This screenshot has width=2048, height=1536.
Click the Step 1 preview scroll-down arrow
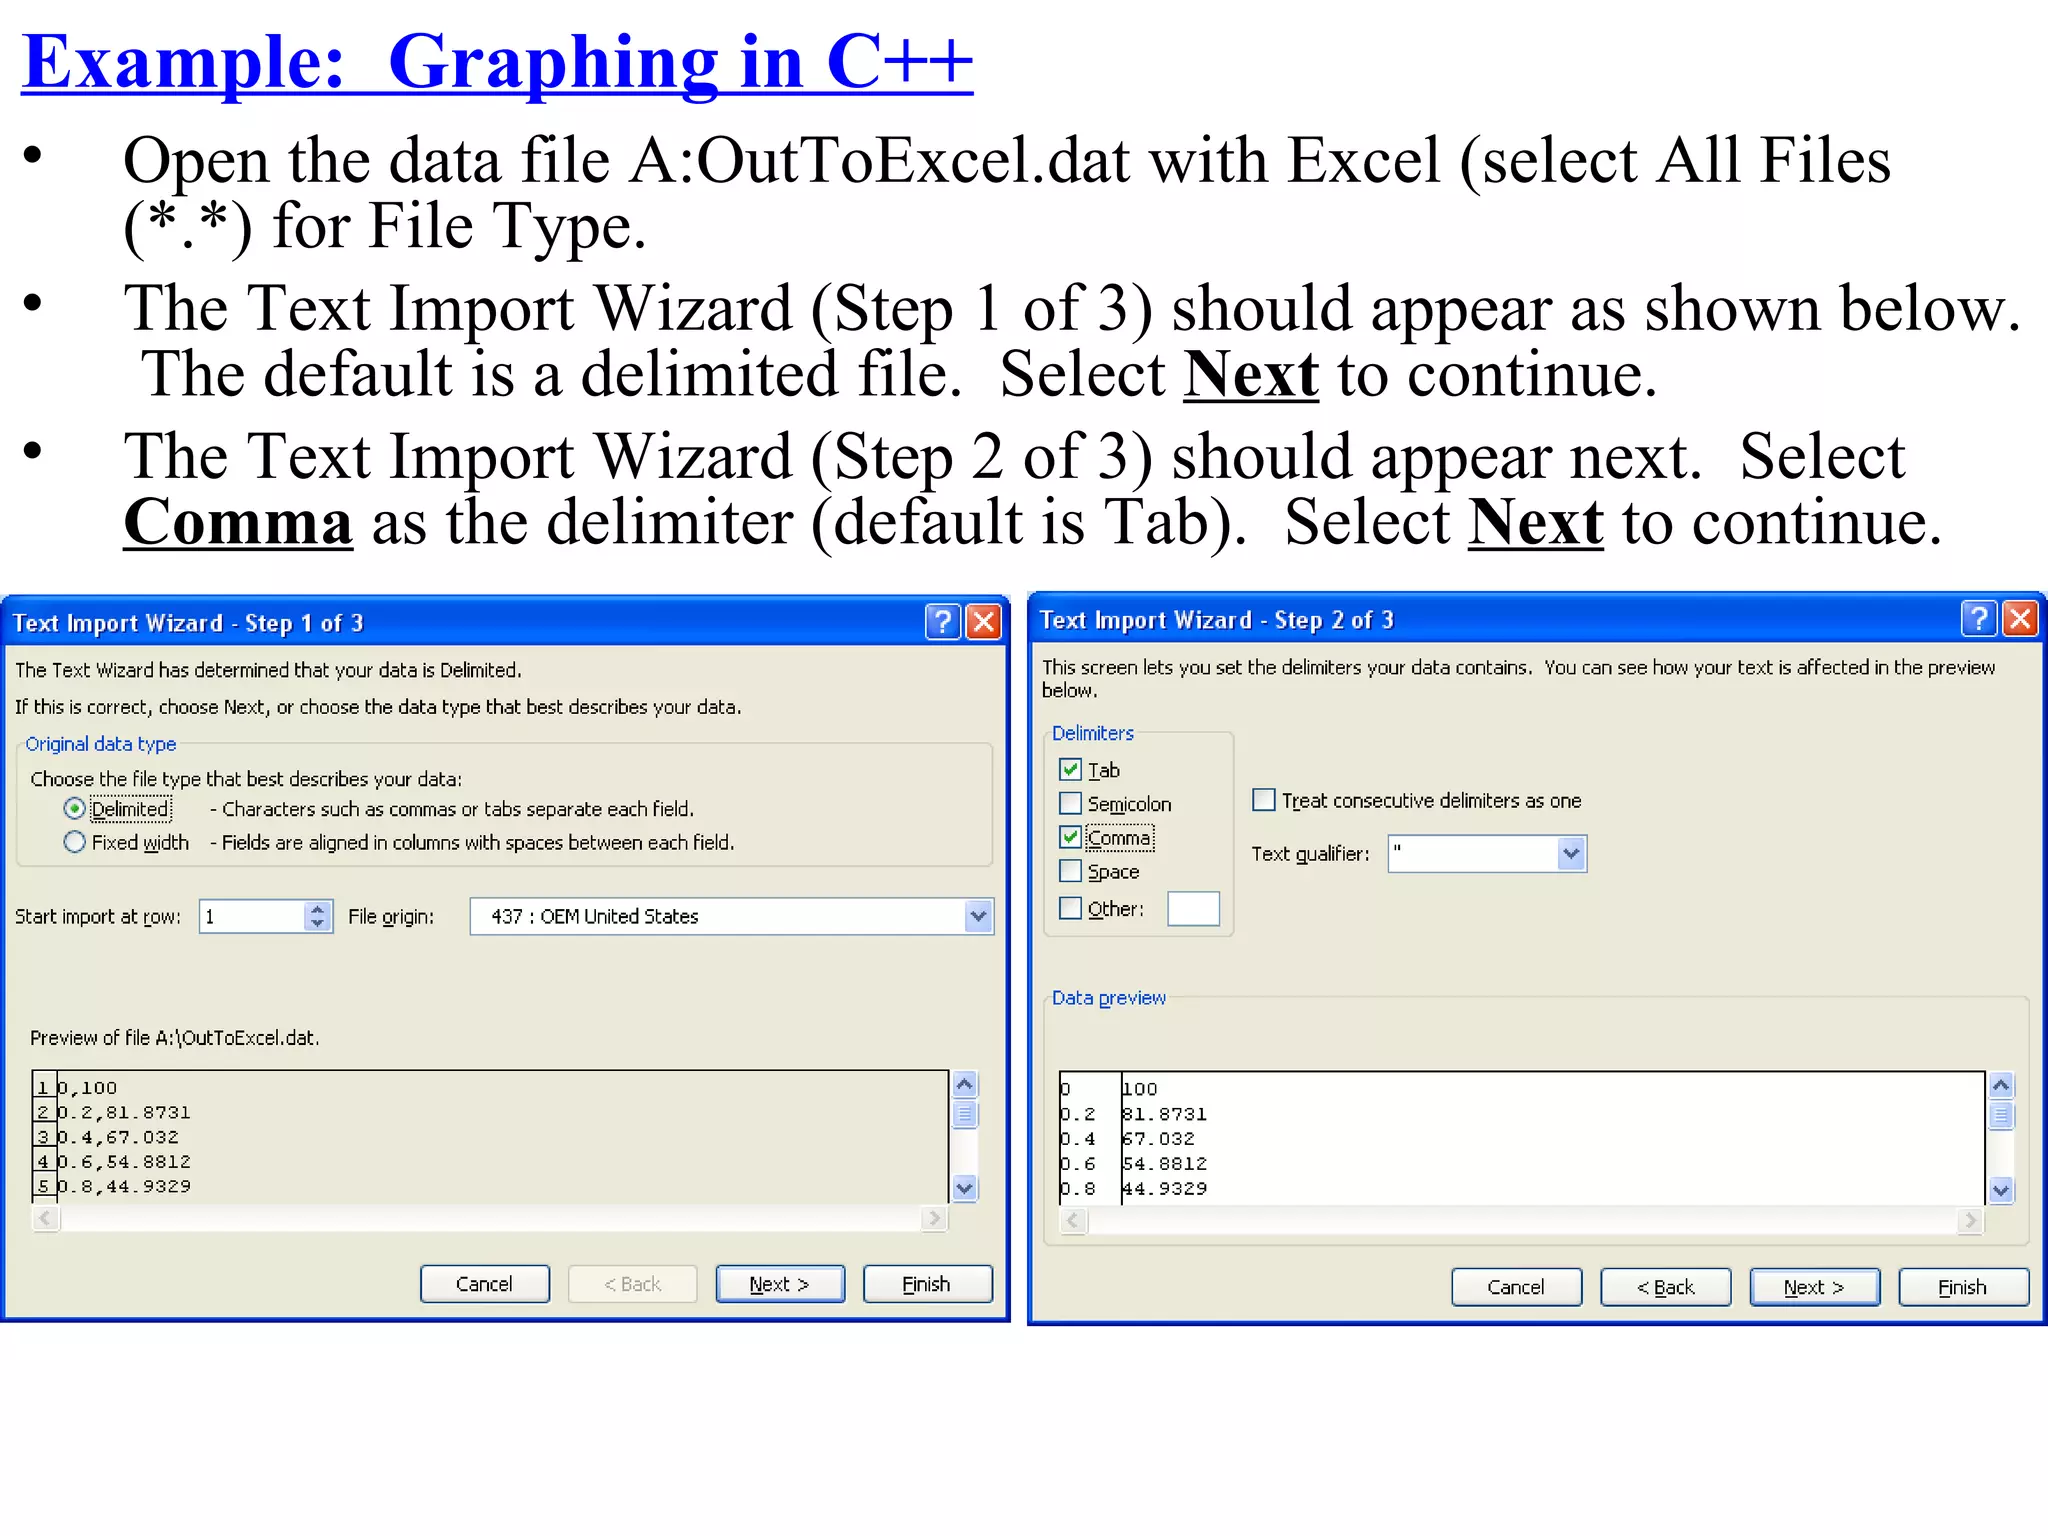point(965,1188)
